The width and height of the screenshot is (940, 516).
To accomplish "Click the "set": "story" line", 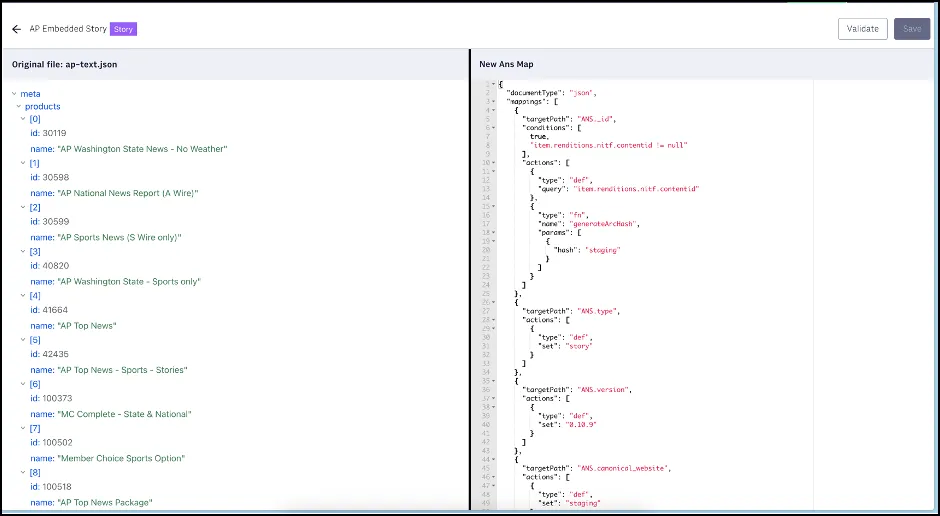I will 565,346.
